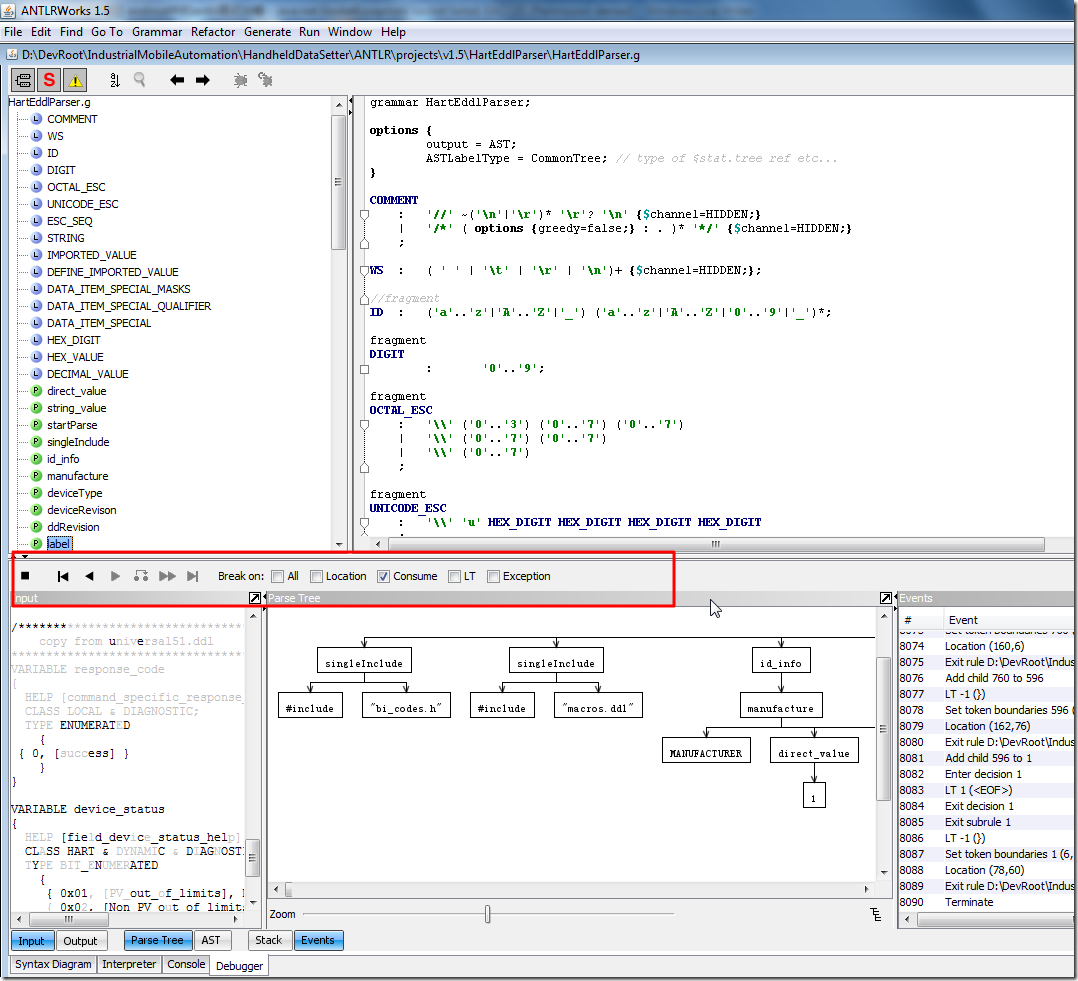Tick the Exception break checkbox
This screenshot has width=1078, height=981.
coord(493,576)
